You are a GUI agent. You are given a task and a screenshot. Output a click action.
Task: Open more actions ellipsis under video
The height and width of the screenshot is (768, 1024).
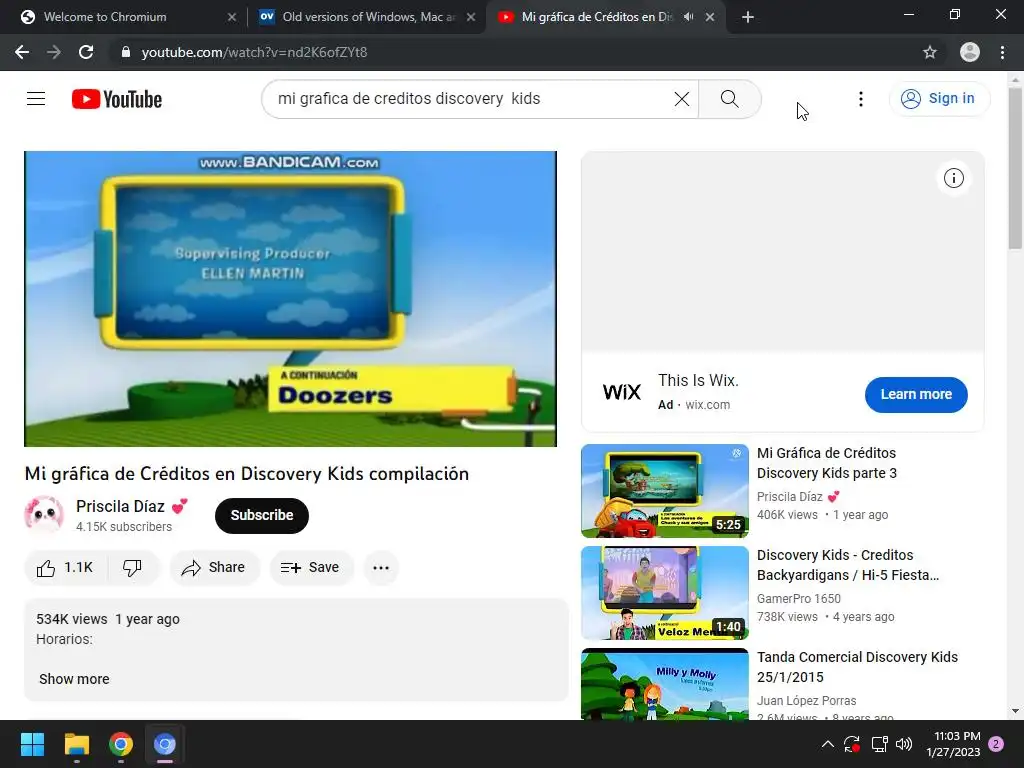click(x=381, y=568)
